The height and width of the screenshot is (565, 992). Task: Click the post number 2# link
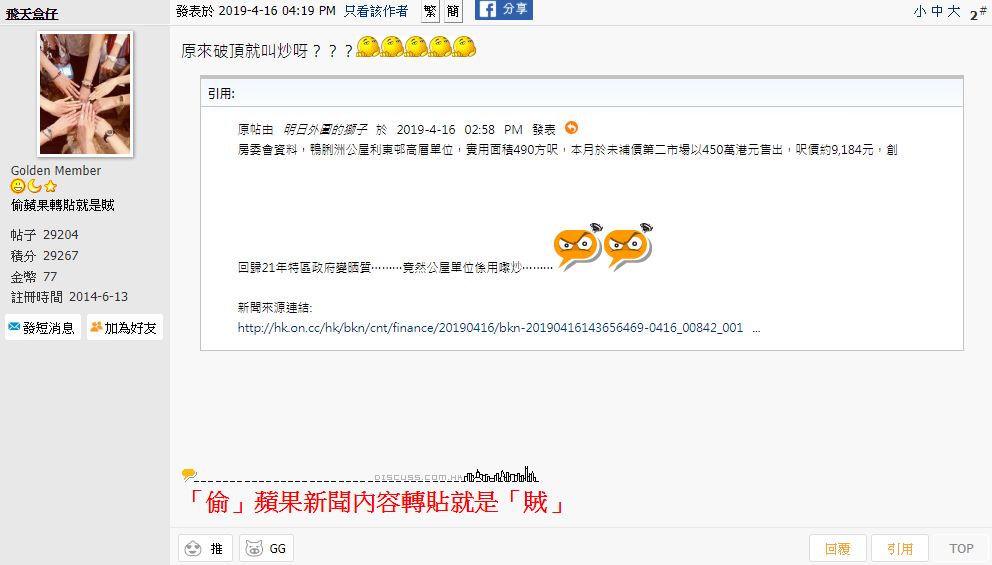pos(978,13)
